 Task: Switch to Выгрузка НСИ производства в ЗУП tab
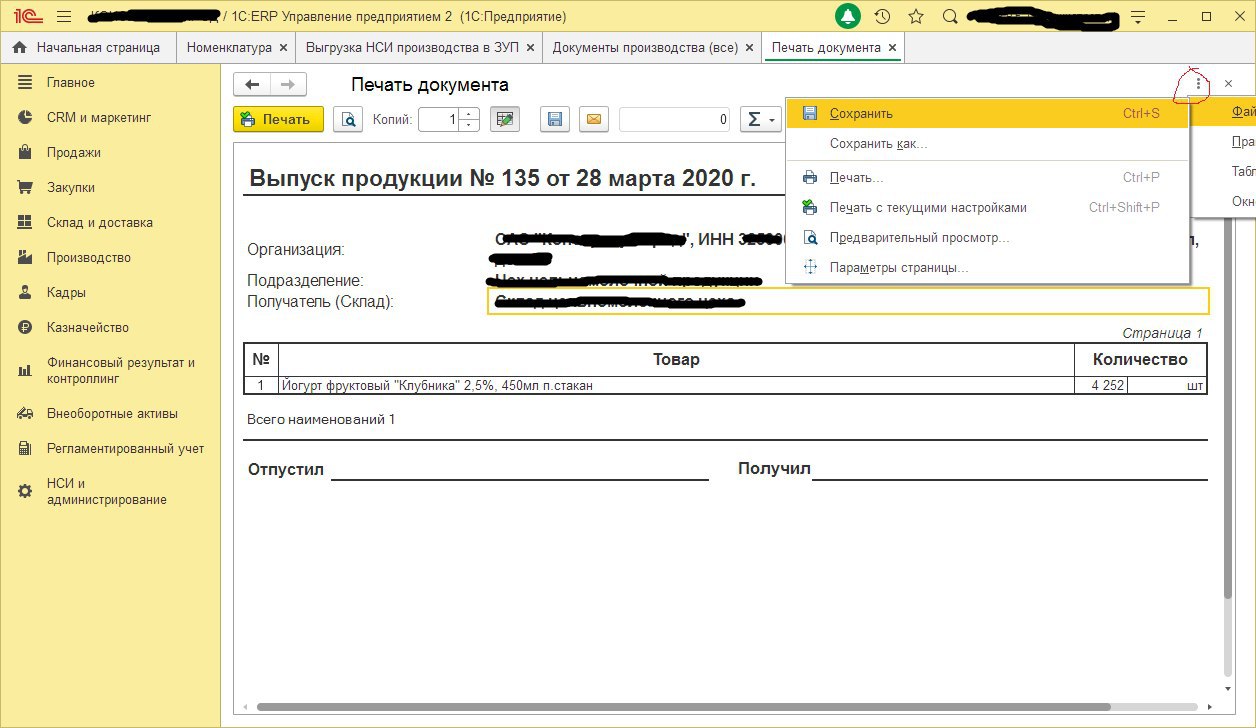[x=413, y=47]
